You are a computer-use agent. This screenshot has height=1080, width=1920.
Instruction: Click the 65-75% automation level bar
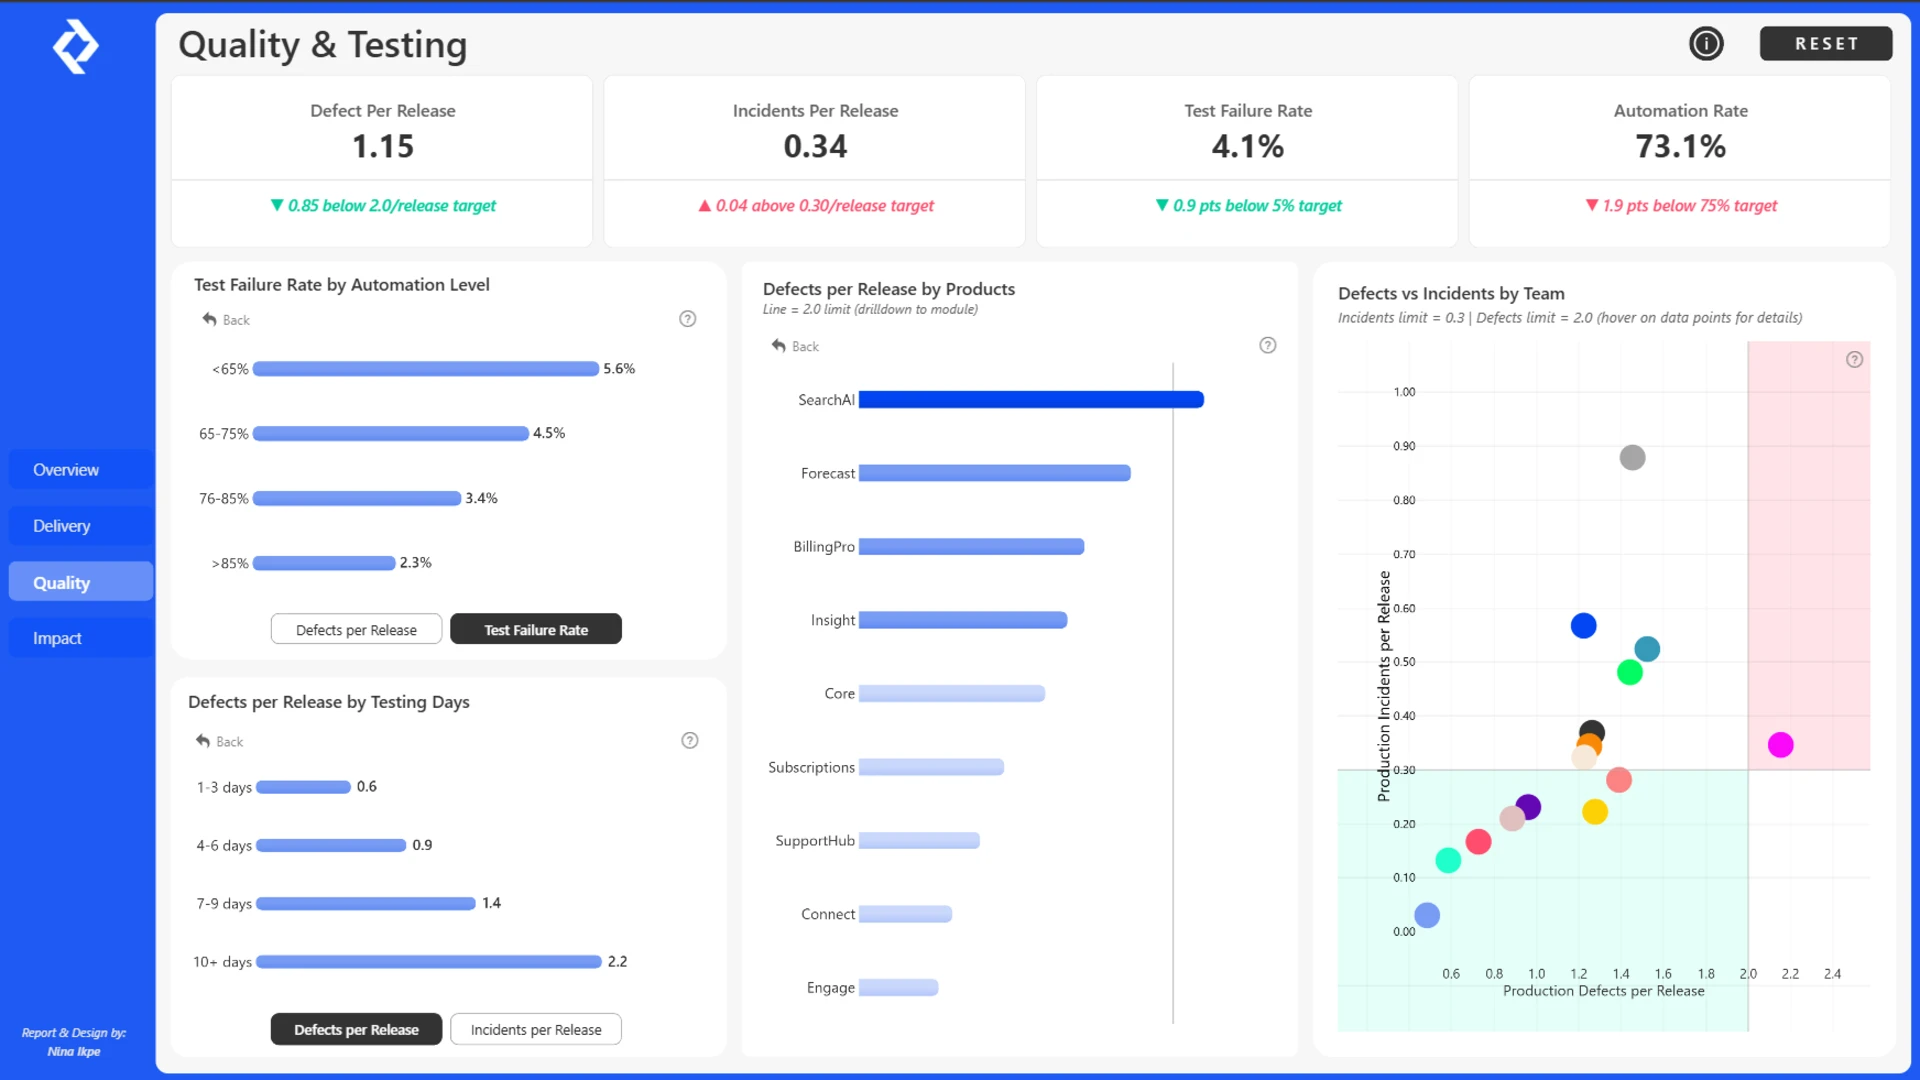click(391, 434)
